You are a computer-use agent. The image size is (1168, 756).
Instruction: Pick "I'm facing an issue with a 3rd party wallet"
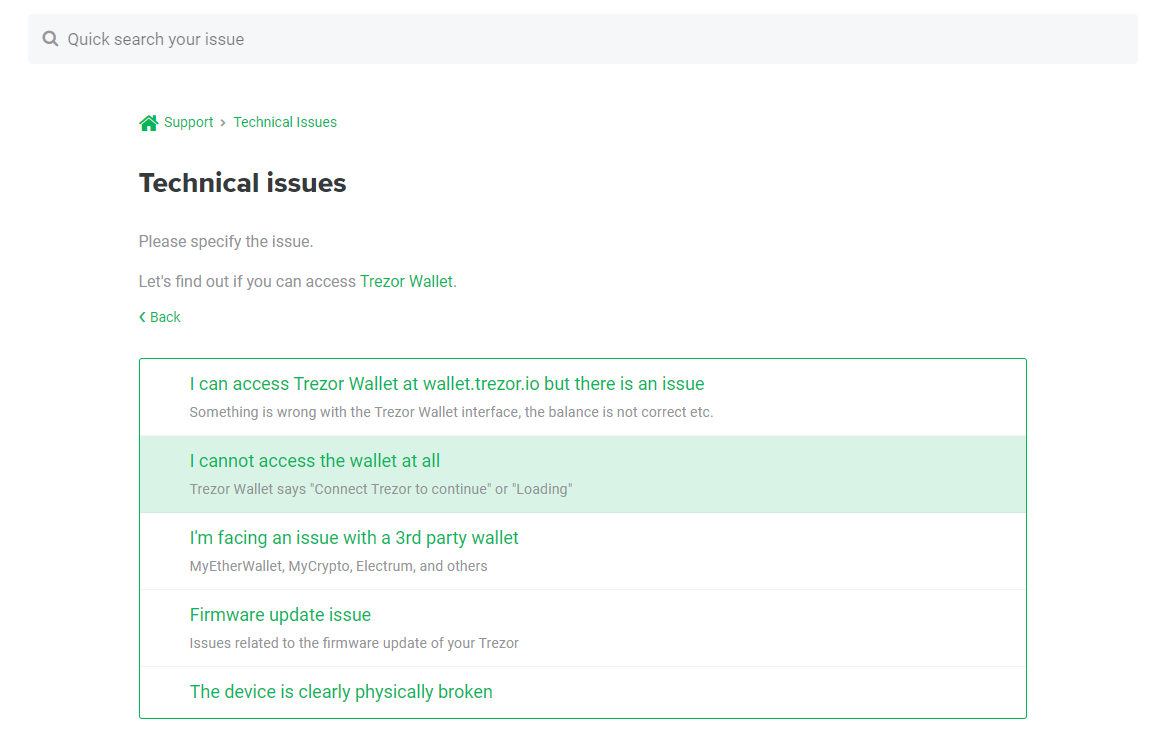coord(354,538)
